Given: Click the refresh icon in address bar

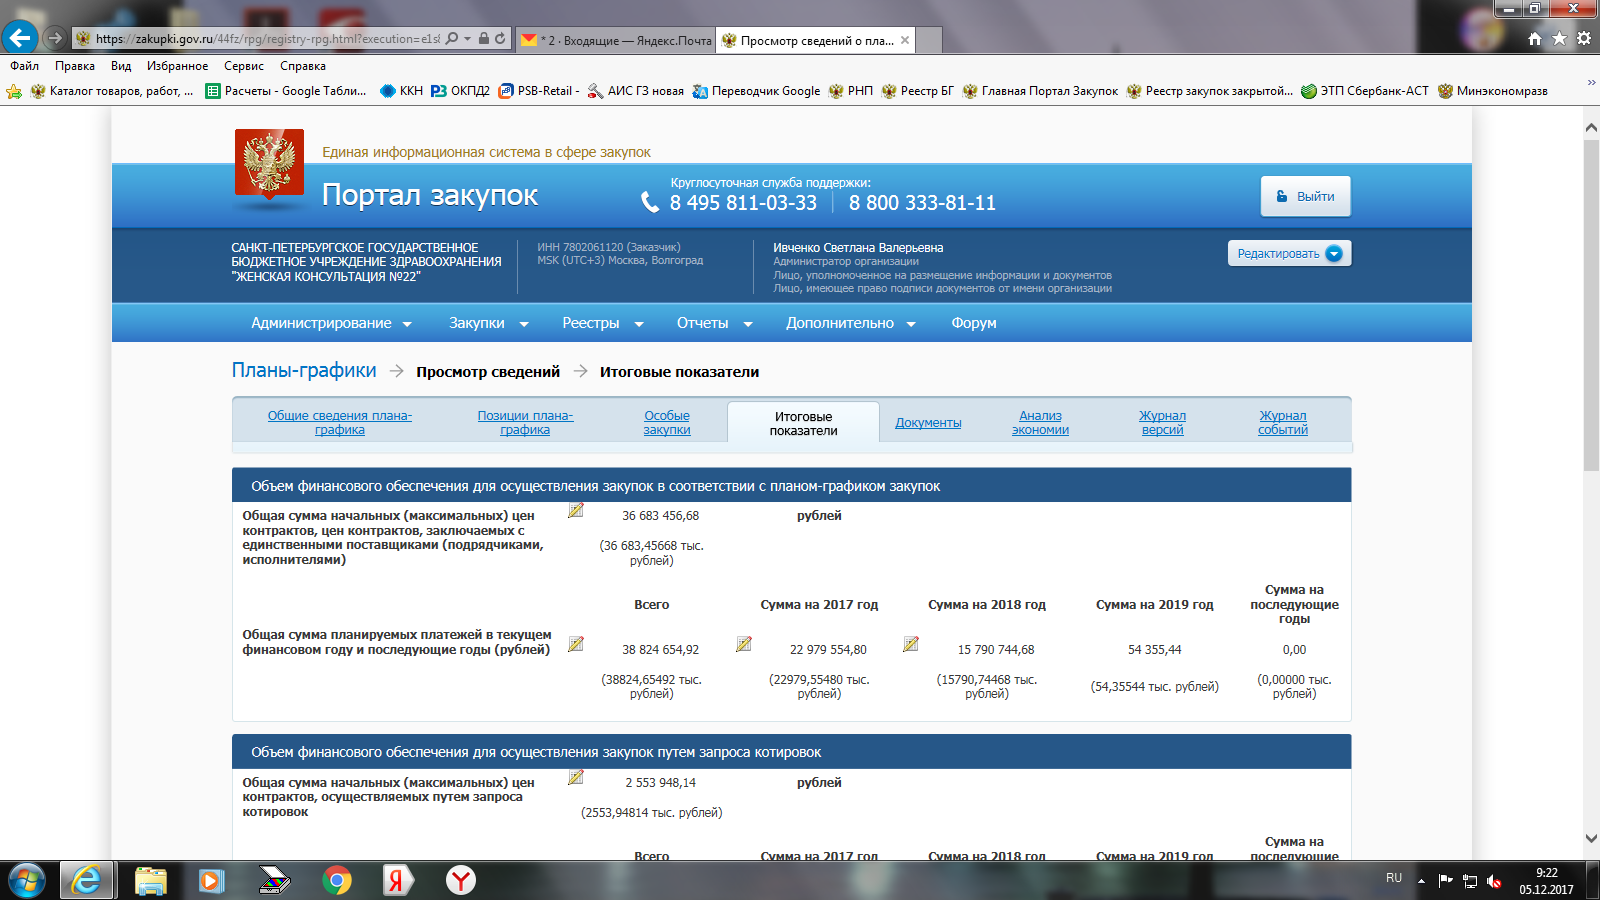Looking at the screenshot, I should [501, 38].
